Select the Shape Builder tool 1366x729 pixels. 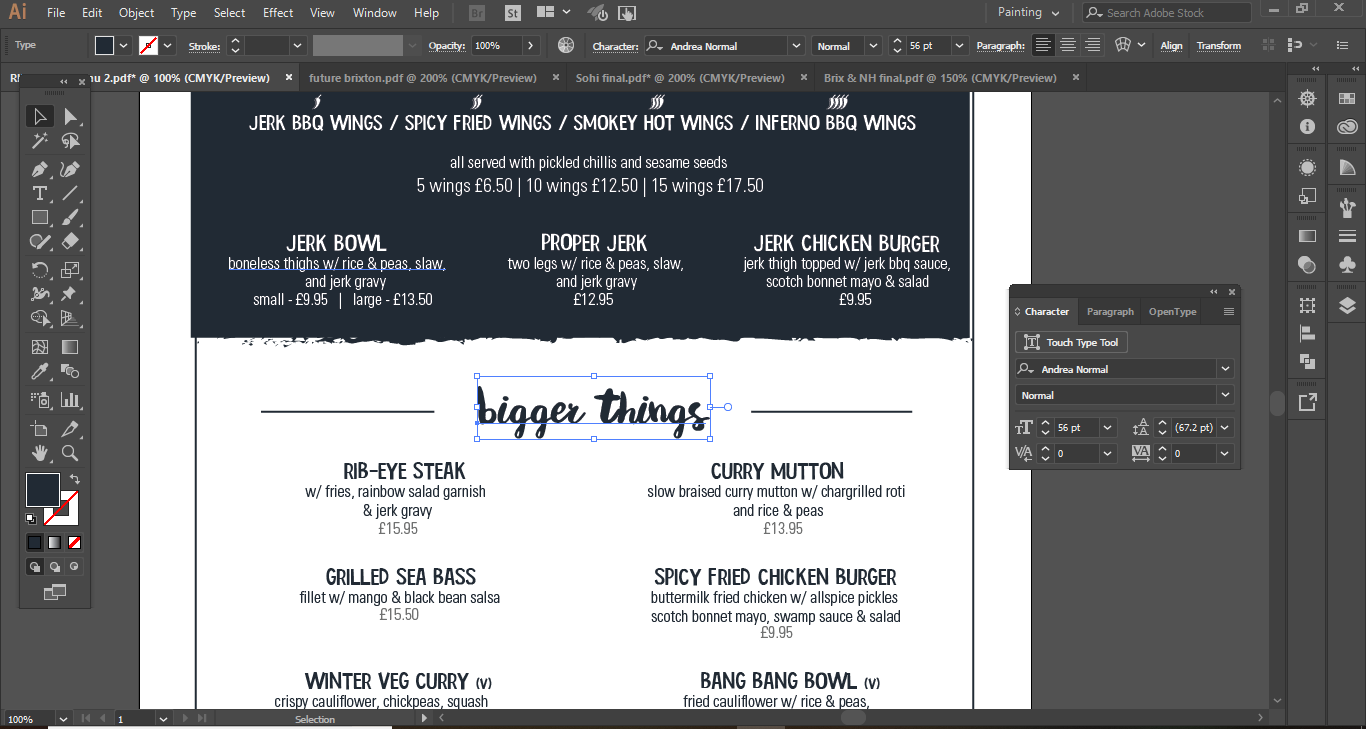click(x=40, y=319)
